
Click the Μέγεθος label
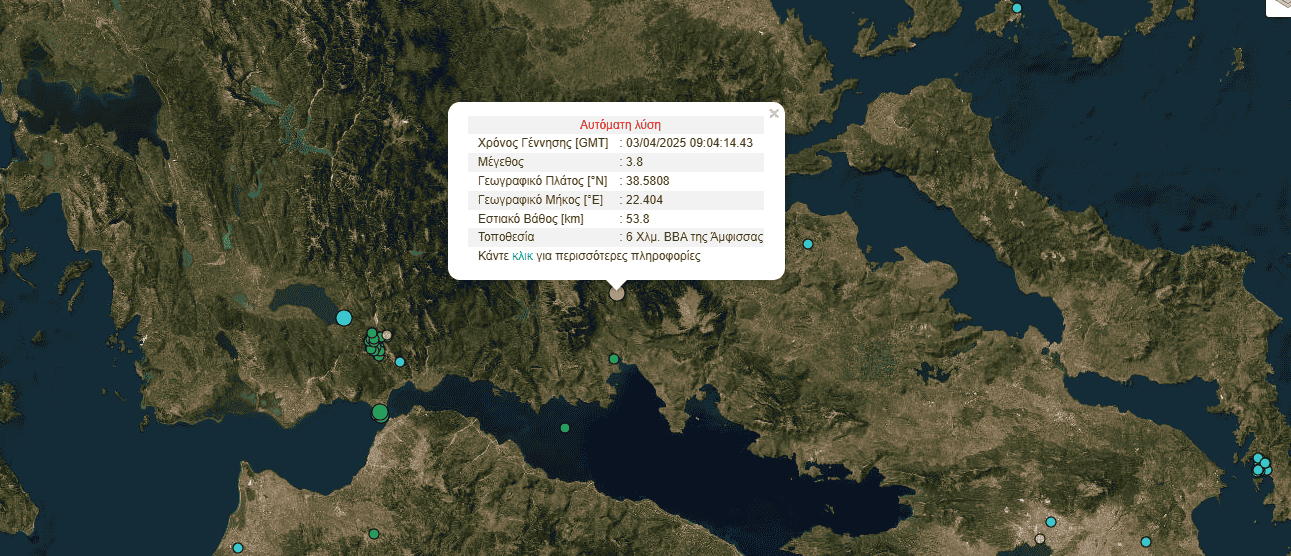[501, 162]
